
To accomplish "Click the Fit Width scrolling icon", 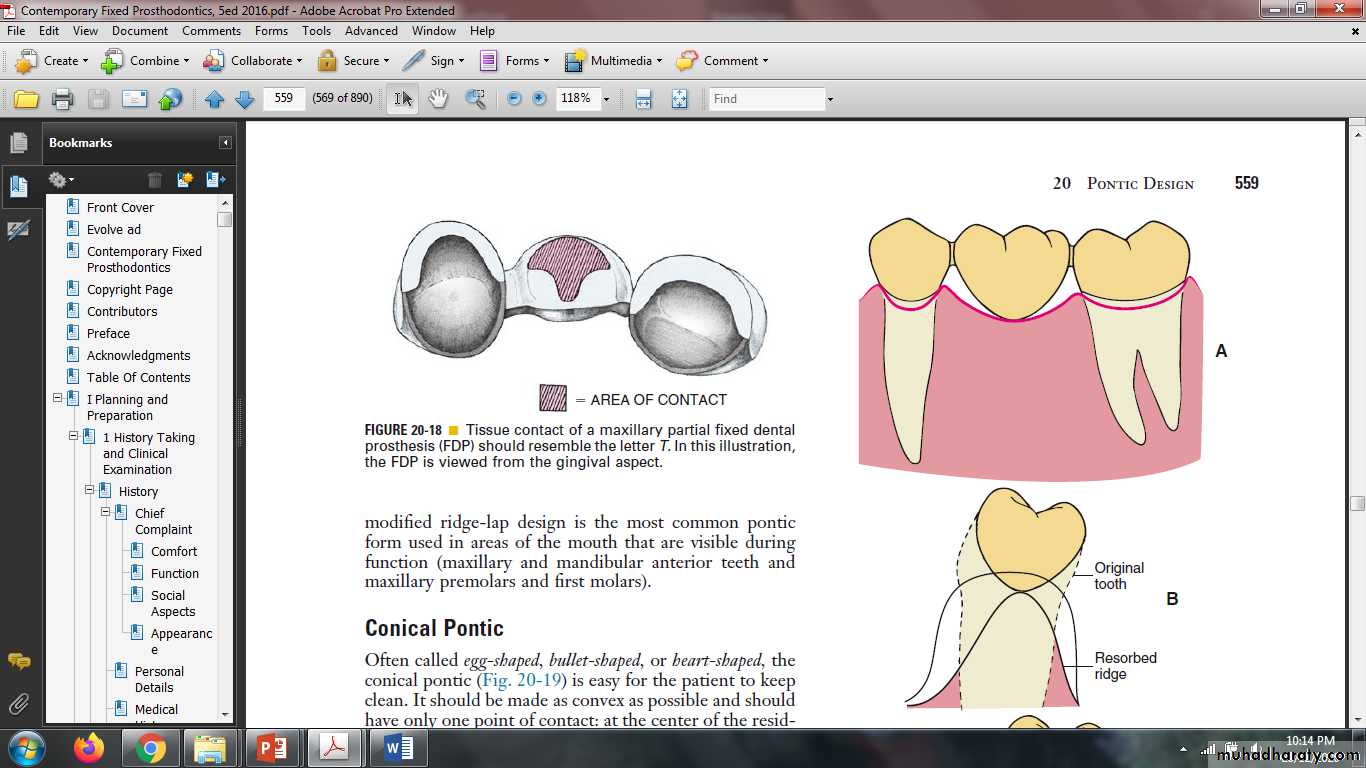I will 643,99.
